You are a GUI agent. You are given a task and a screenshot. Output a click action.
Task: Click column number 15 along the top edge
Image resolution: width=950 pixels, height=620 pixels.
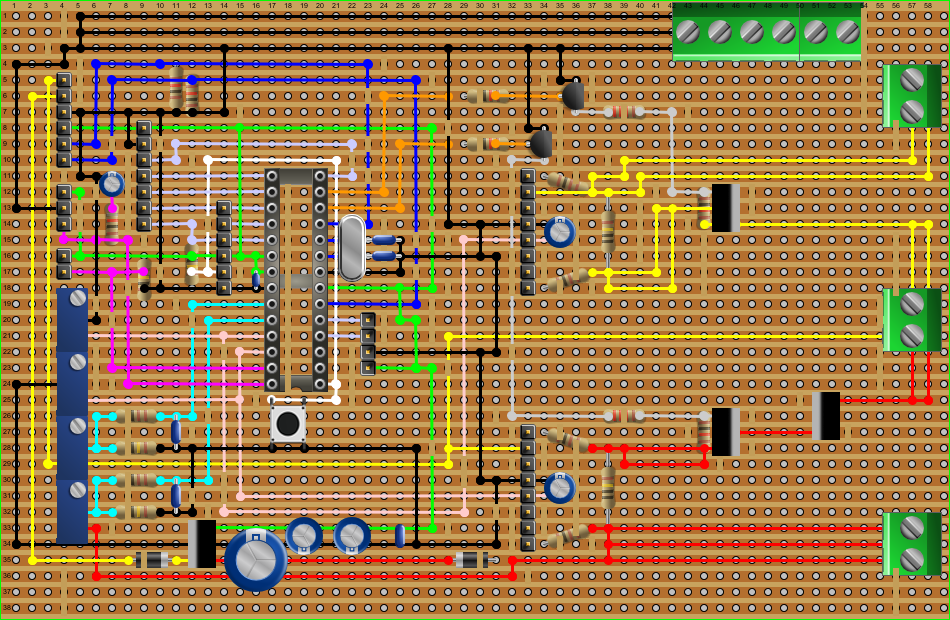coord(240,5)
